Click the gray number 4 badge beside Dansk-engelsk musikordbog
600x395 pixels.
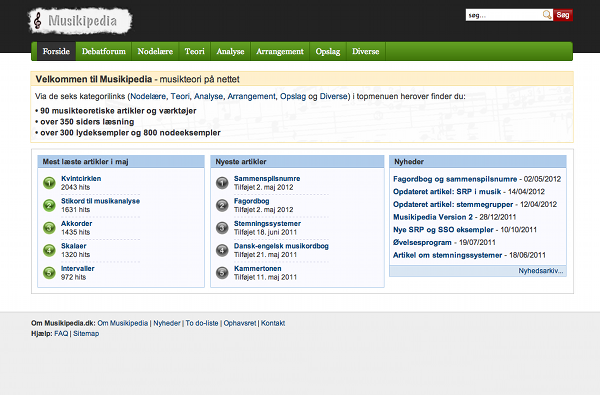coord(222,250)
